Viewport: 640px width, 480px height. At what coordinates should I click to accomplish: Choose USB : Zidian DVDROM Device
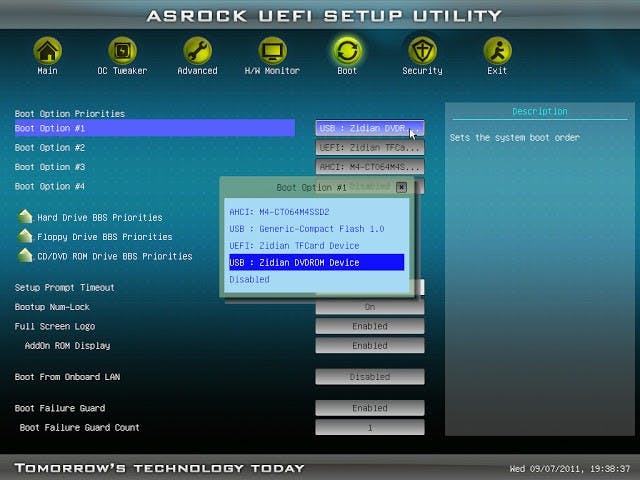tap(316, 262)
